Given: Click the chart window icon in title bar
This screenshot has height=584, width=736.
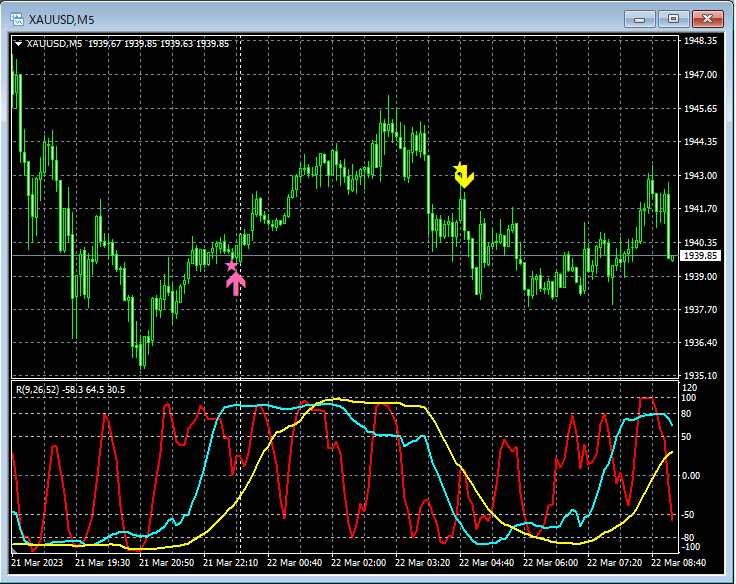Looking at the screenshot, I should pos(17,19).
